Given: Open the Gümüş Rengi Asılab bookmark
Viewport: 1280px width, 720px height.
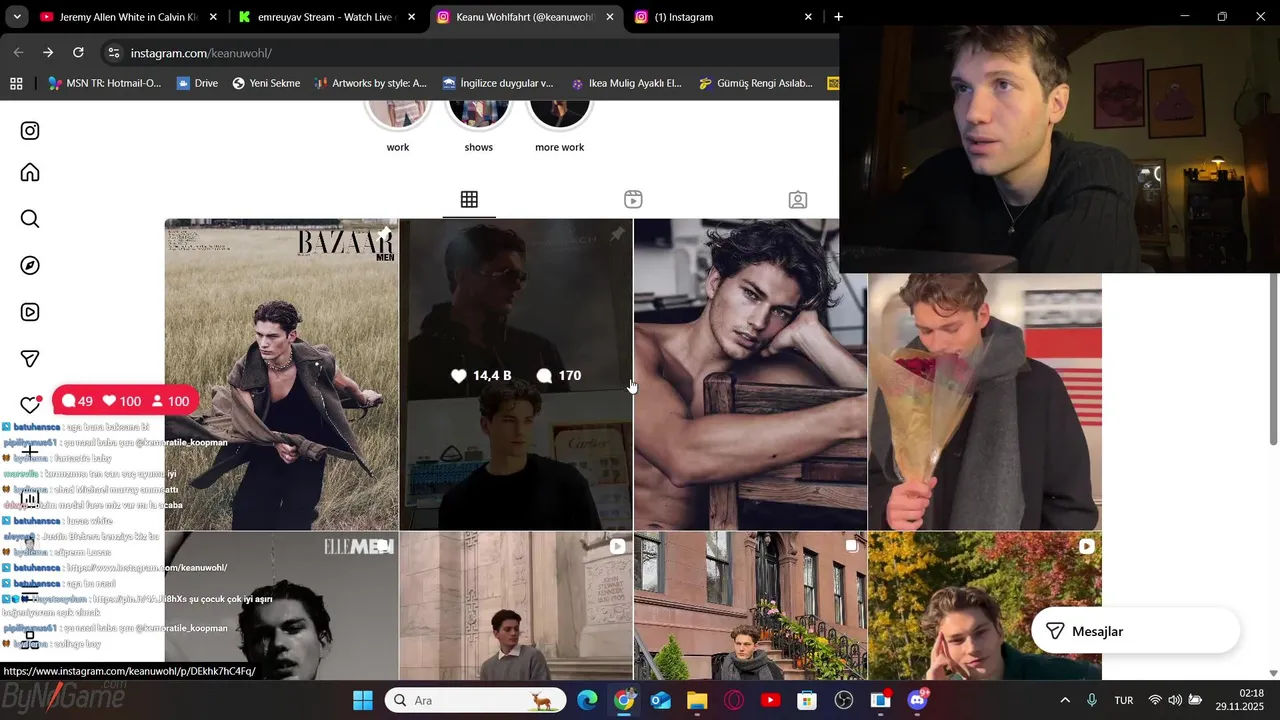Looking at the screenshot, I should tap(755, 83).
